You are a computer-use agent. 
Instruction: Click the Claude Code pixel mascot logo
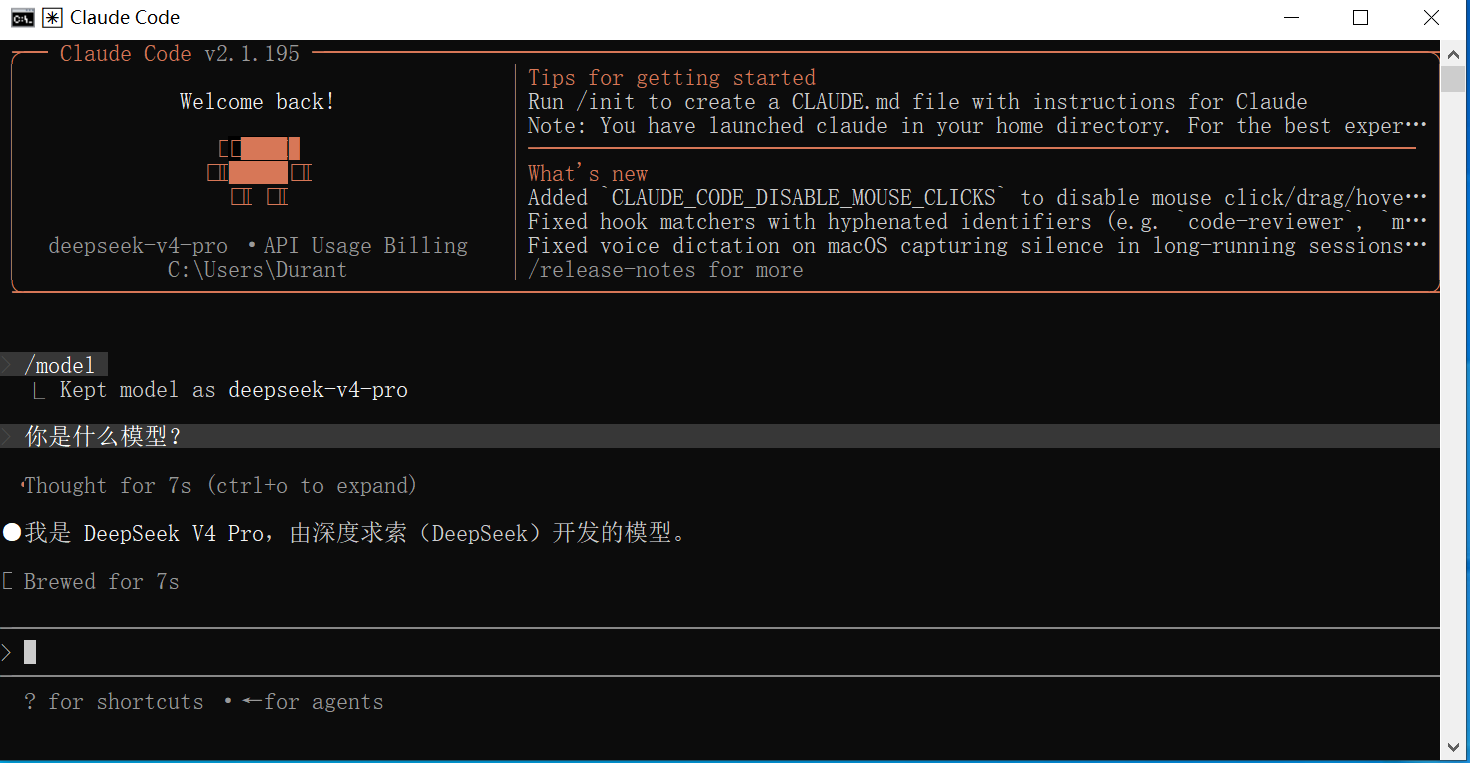tap(260, 172)
